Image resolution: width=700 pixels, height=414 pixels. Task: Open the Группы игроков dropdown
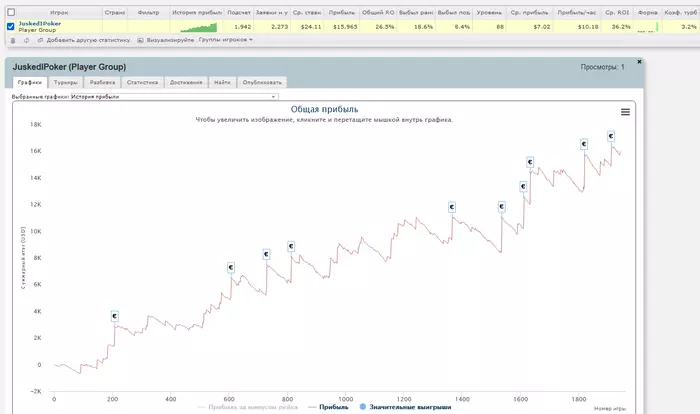[225, 40]
